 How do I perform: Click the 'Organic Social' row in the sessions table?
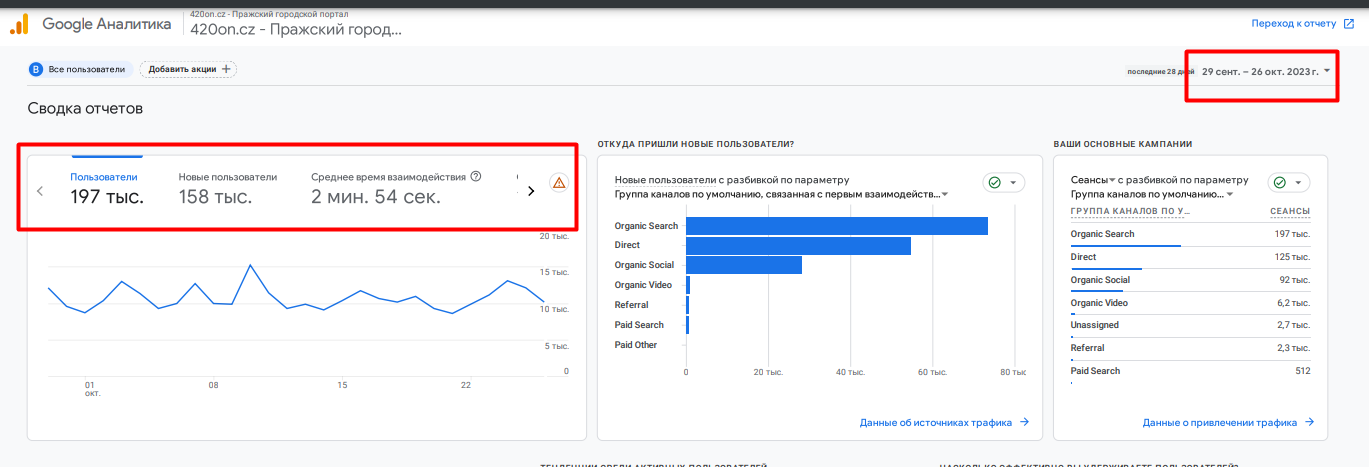click(1190, 280)
